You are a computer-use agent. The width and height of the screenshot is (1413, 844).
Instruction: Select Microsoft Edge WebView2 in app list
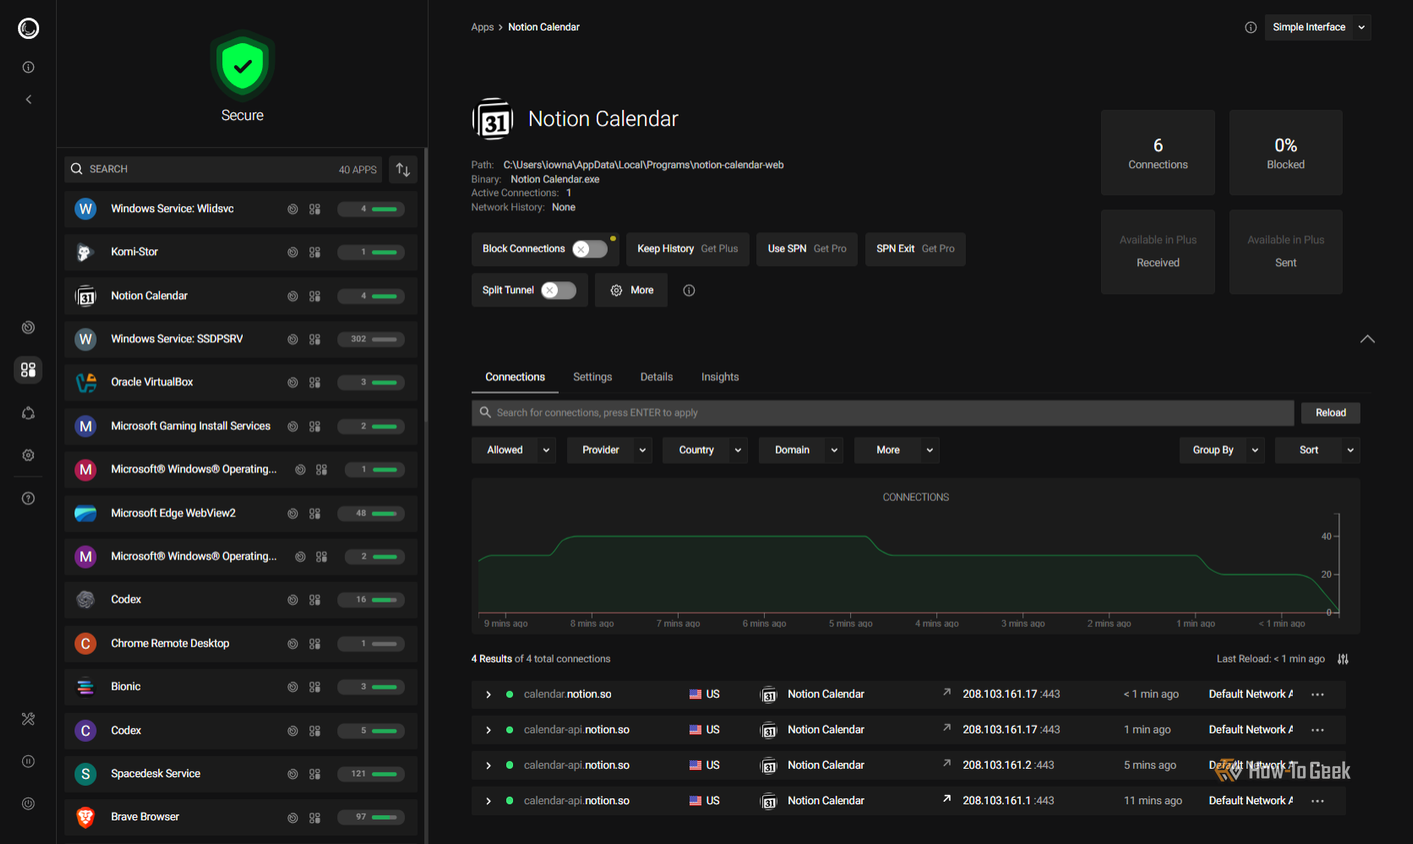click(241, 514)
